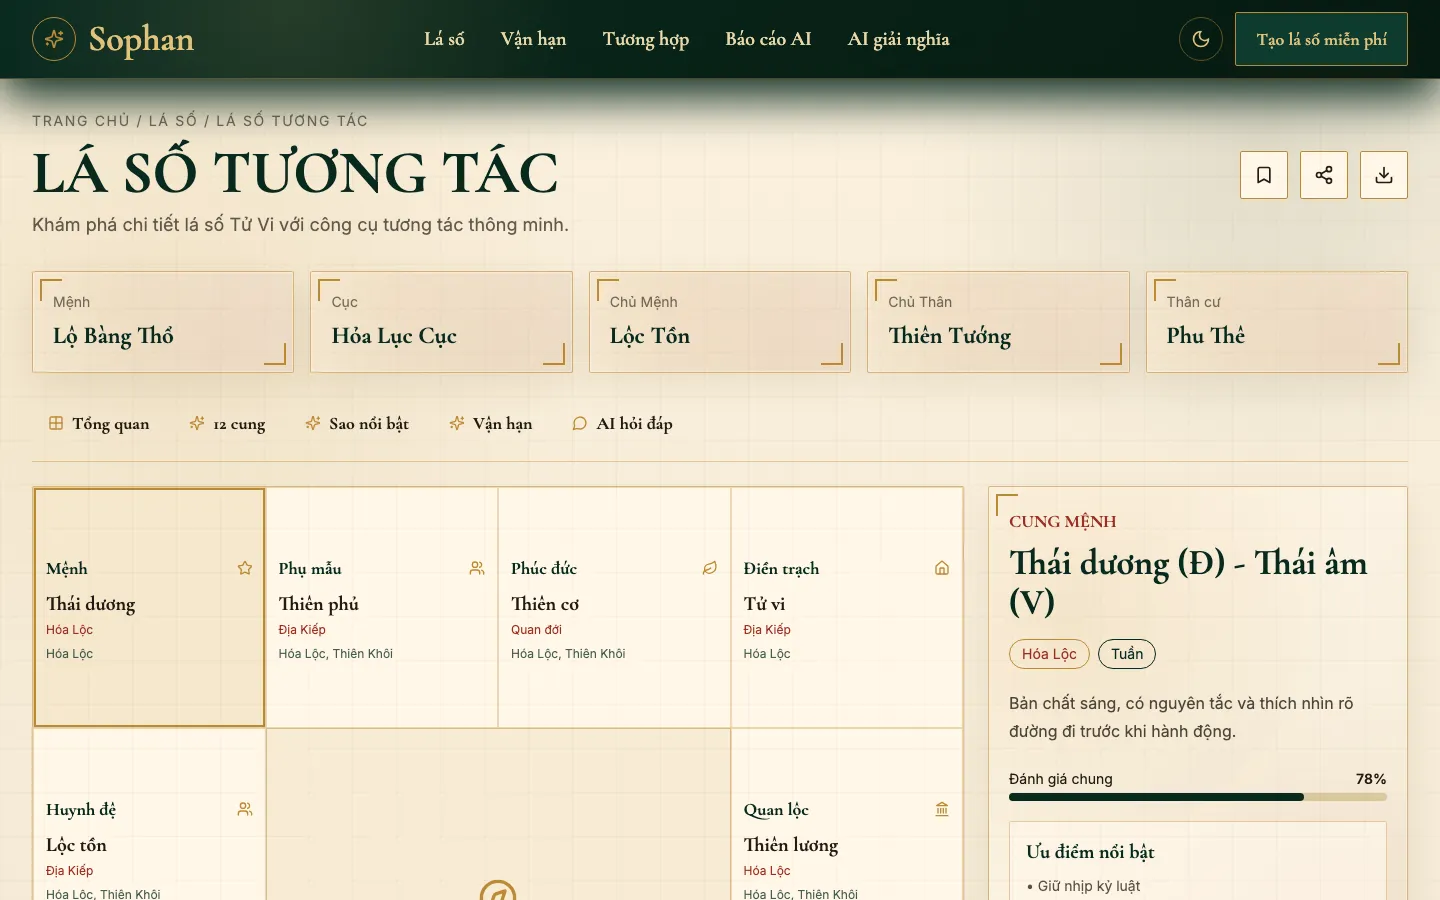Click the people icon in the Huynh đệ cell
The width and height of the screenshot is (1440, 900).
(245, 809)
